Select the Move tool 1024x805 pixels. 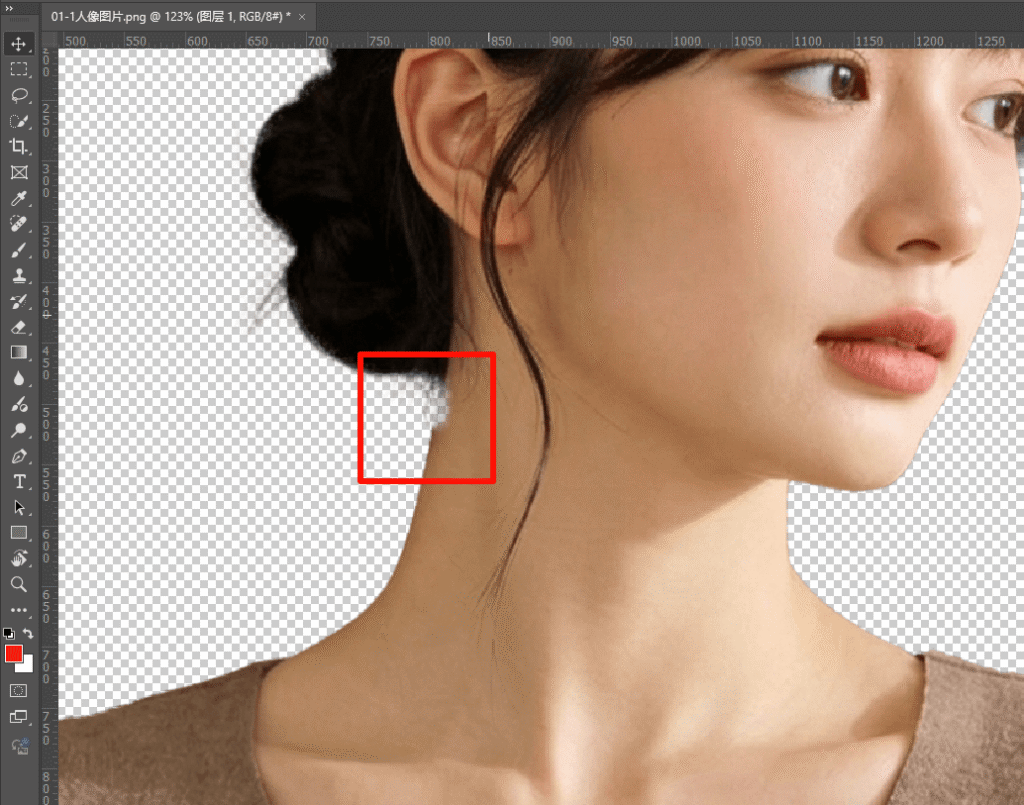click(x=19, y=44)
